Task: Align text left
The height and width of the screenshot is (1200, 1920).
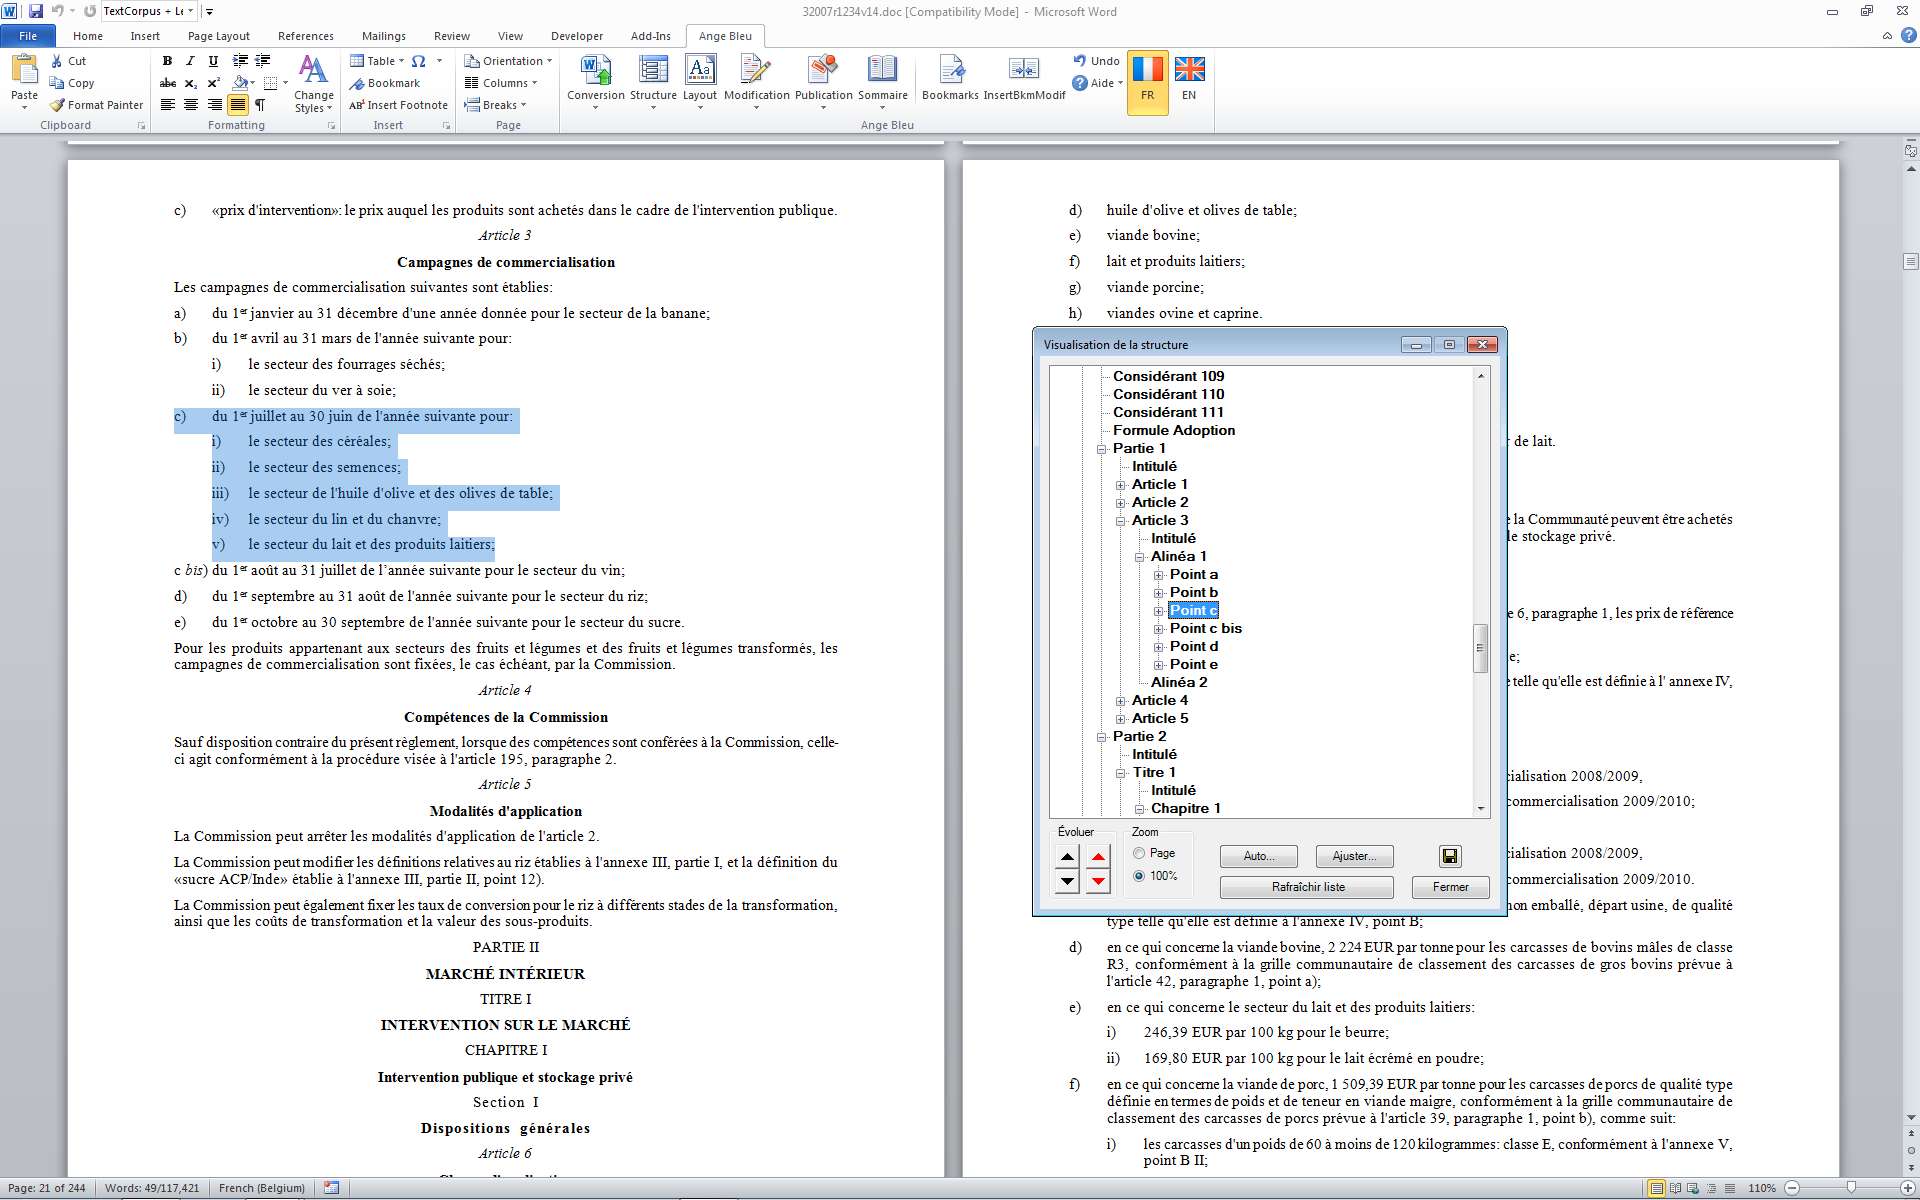Action: 168,105
